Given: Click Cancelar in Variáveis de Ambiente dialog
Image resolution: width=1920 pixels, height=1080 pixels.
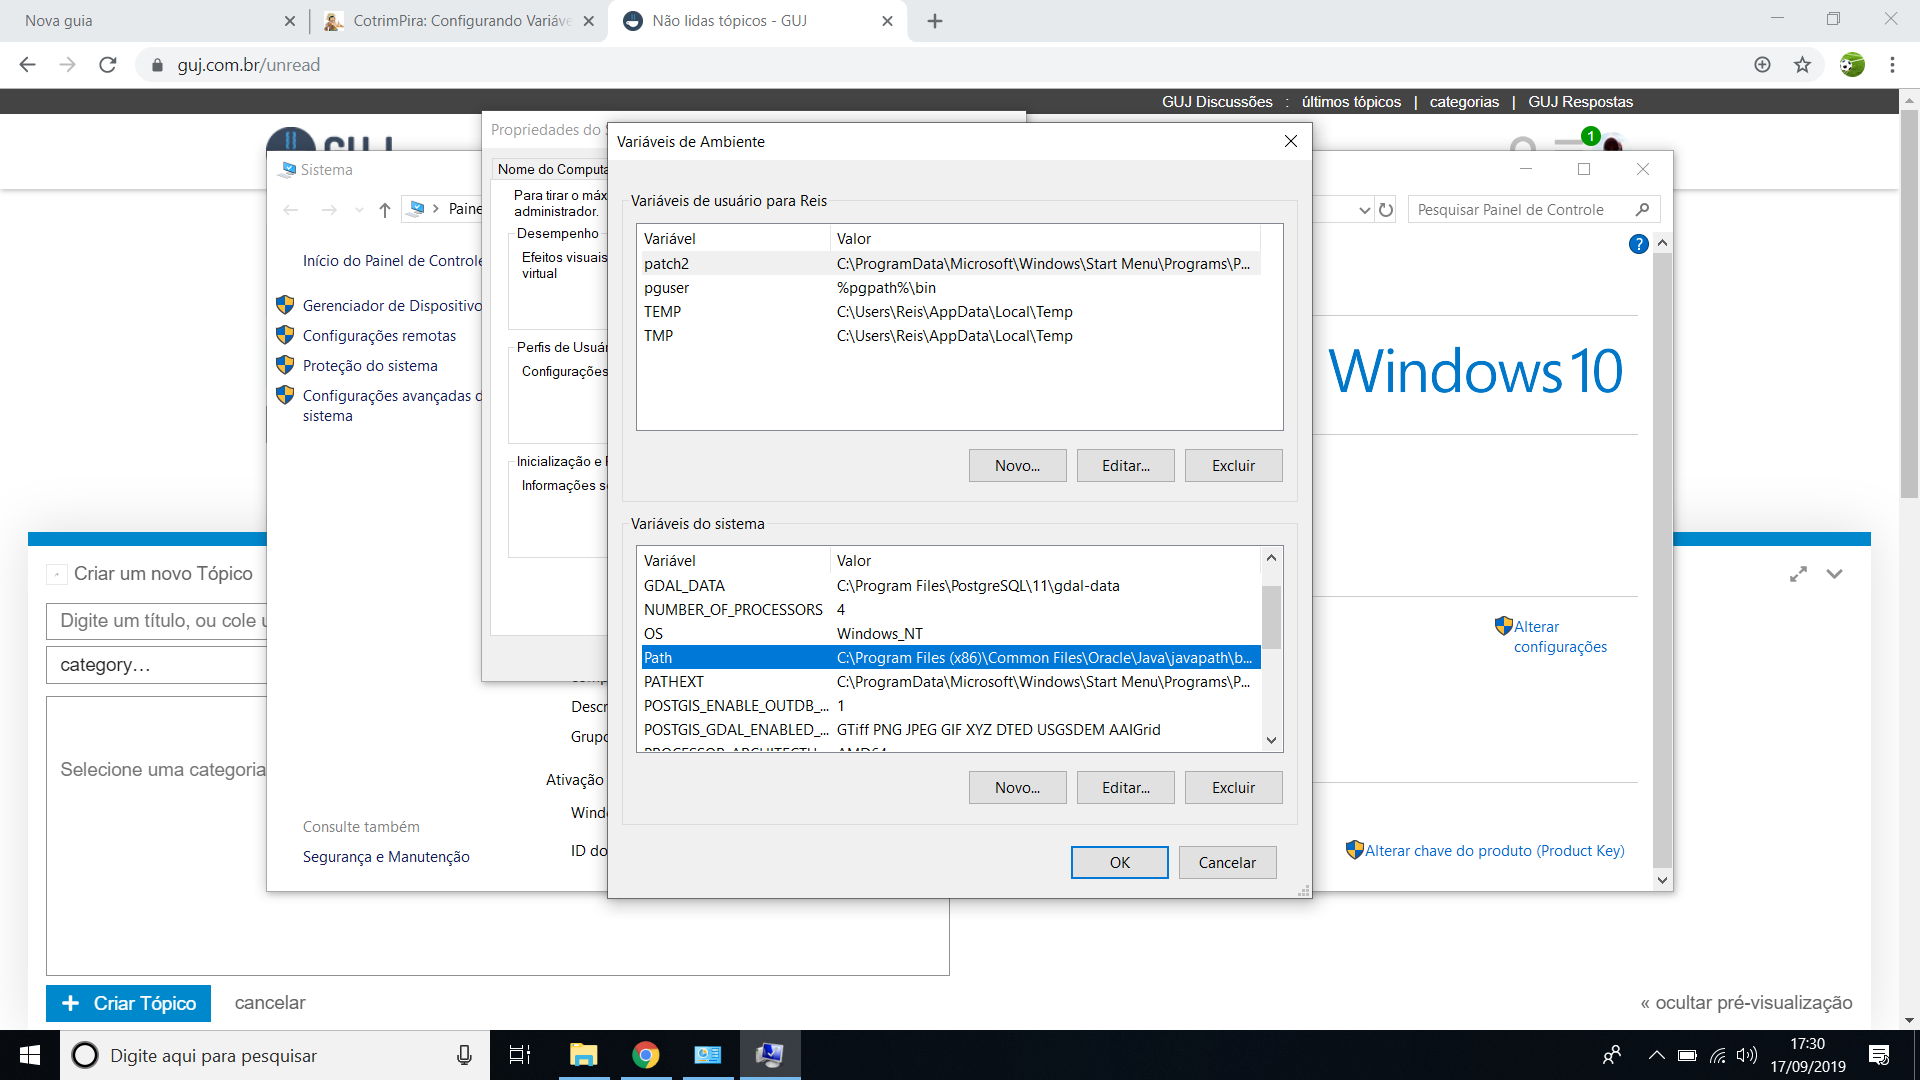Looking at the screenshot, I should (1227, 863).
